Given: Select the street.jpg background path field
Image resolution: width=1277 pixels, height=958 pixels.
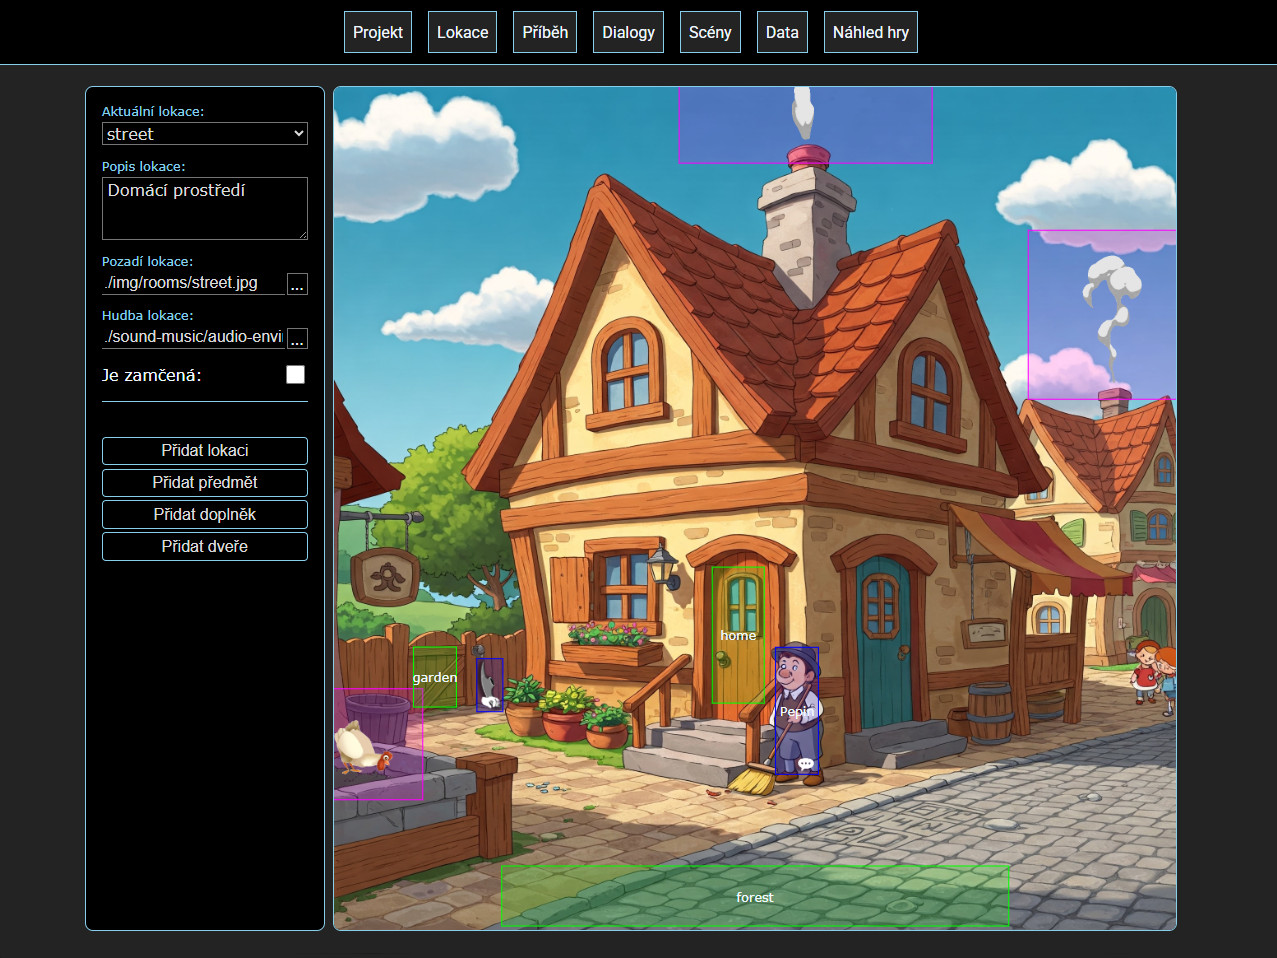Looking at the screenshot, I should (185, 284).
